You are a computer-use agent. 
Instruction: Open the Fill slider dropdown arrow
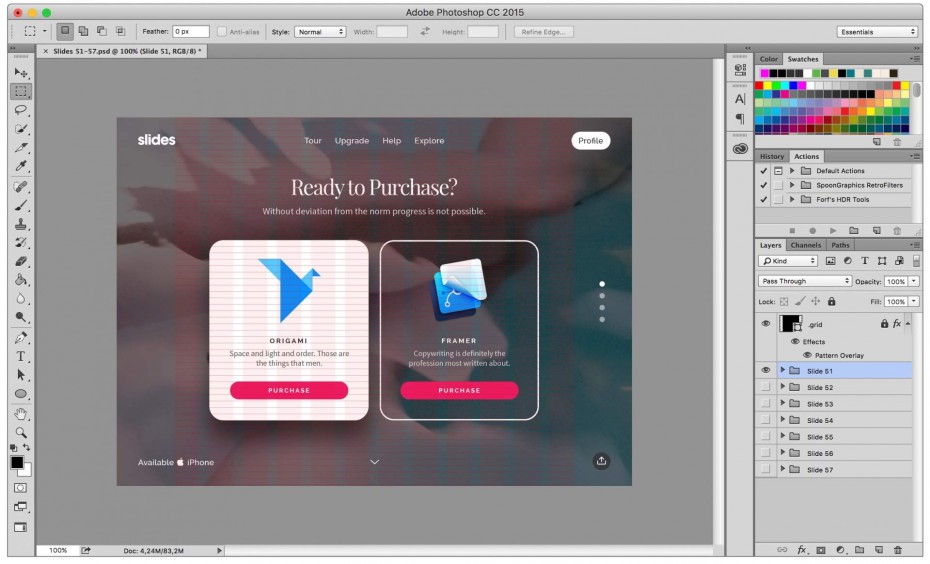[x=914, y=301]
